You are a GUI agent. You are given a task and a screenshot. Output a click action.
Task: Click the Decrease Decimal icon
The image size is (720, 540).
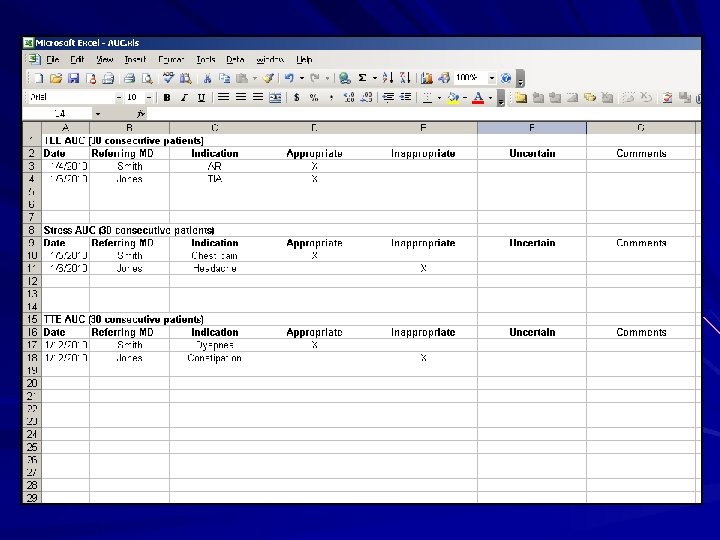366,97
